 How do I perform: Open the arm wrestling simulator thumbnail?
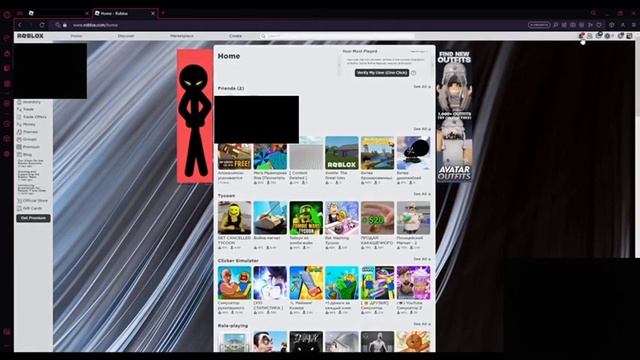[x=234, y=283]
